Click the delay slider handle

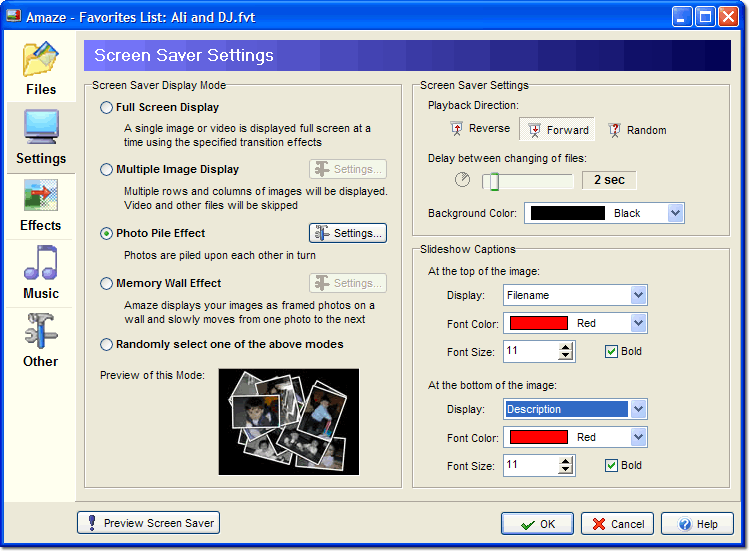coord(494,182)
